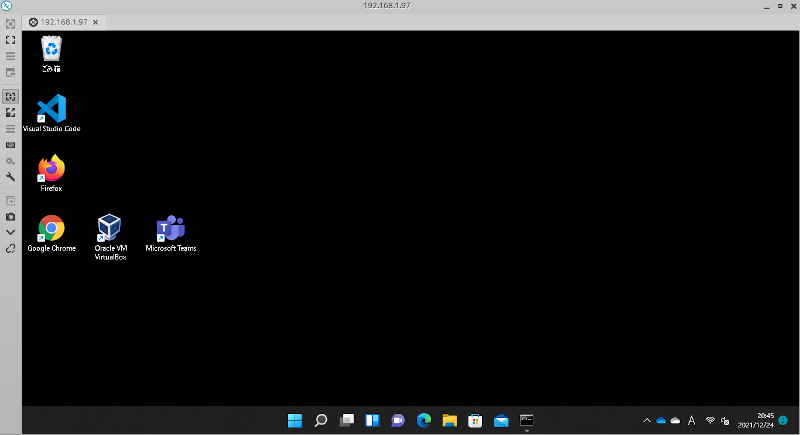Select the Google Chrome desktop icon
Viewport: 800px width, 435px height.
pos(51,229)
